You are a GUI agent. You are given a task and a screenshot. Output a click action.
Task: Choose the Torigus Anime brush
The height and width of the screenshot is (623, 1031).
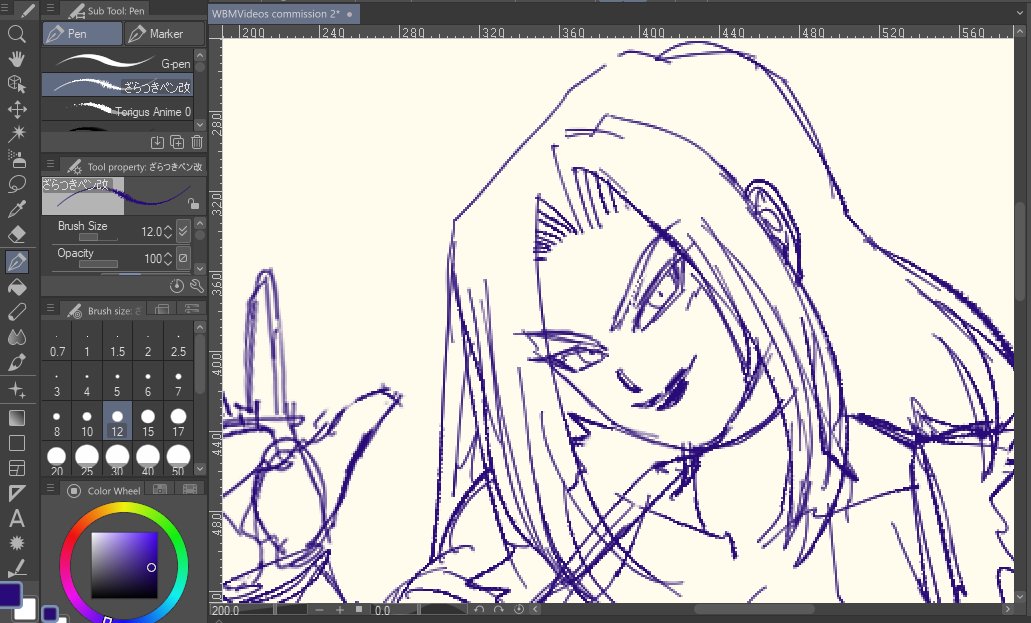click(118, 110)
